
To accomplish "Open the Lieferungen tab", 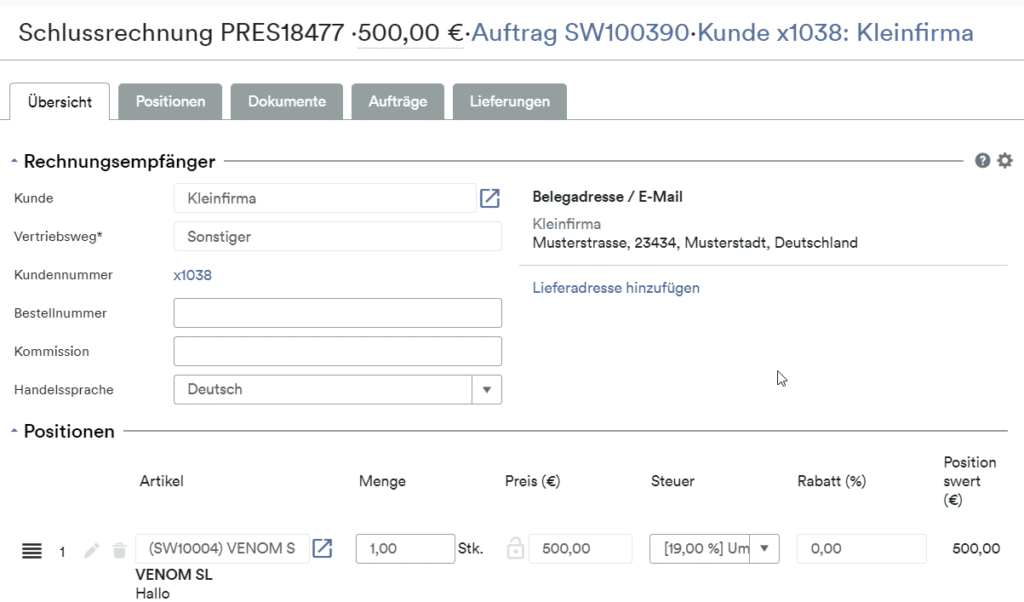I will pos(509,100).
